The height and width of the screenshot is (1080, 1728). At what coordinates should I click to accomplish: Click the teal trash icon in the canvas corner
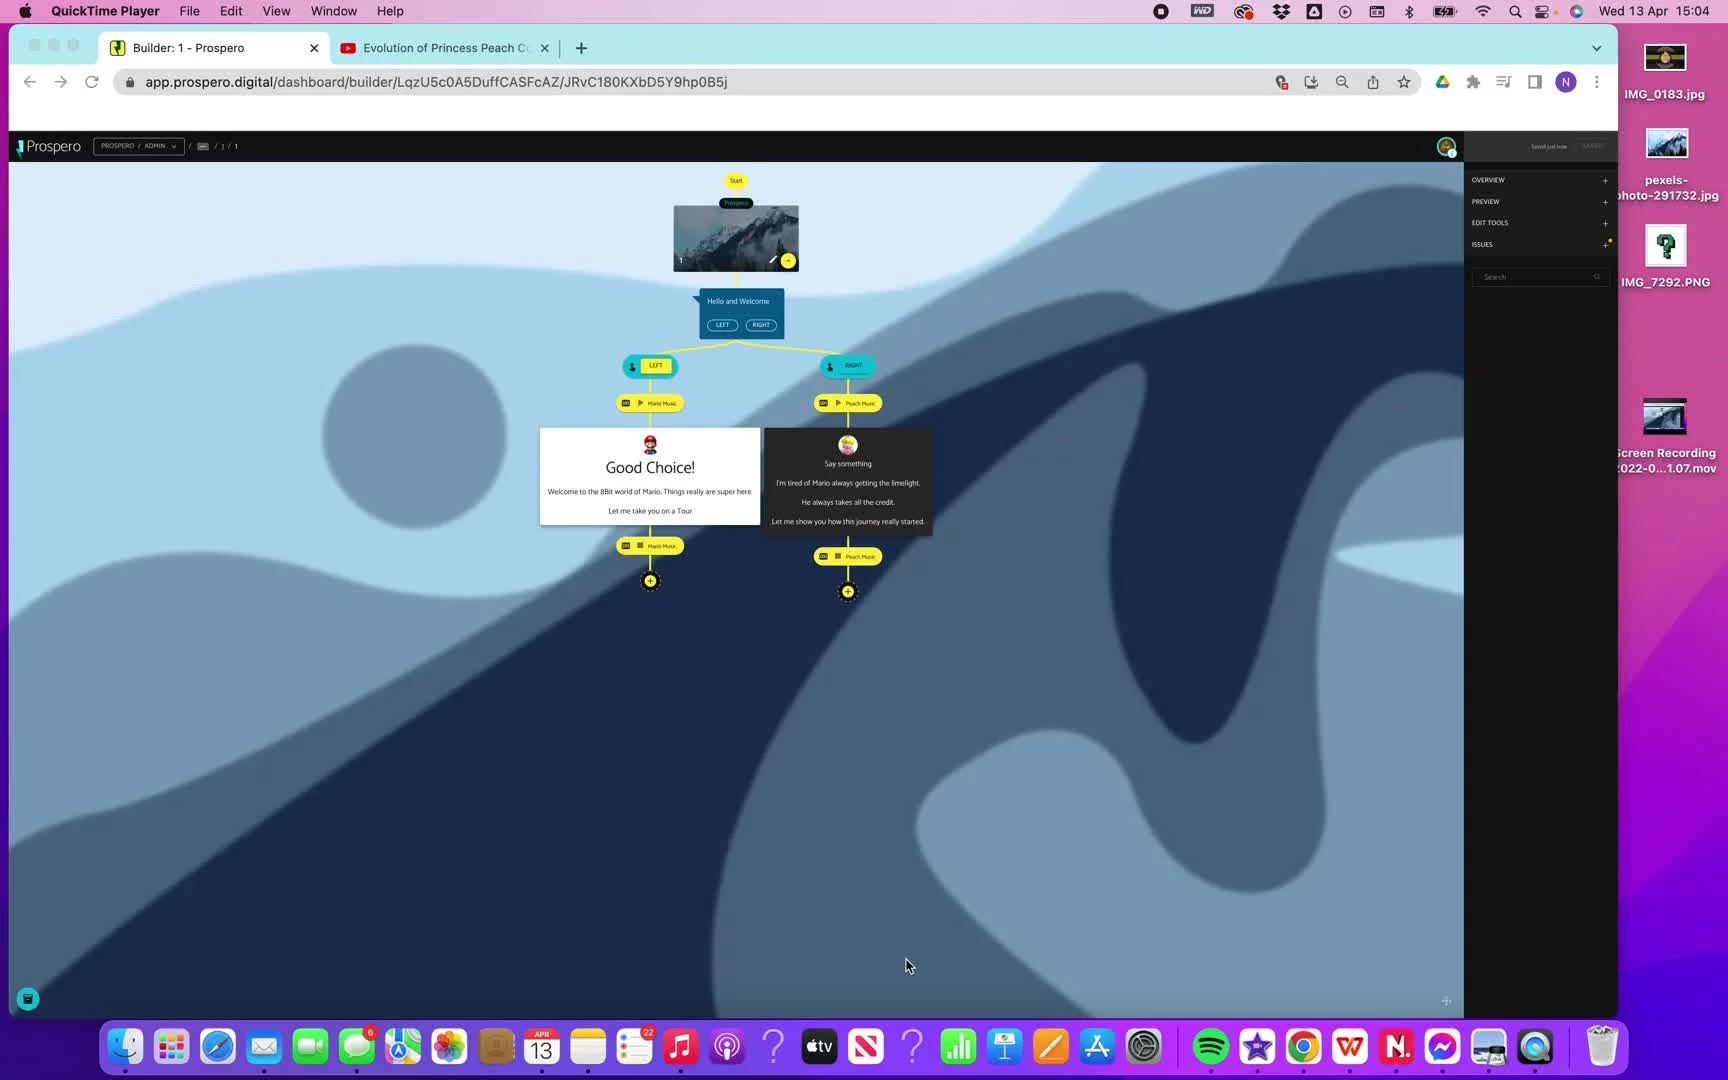tap(28, 999)
